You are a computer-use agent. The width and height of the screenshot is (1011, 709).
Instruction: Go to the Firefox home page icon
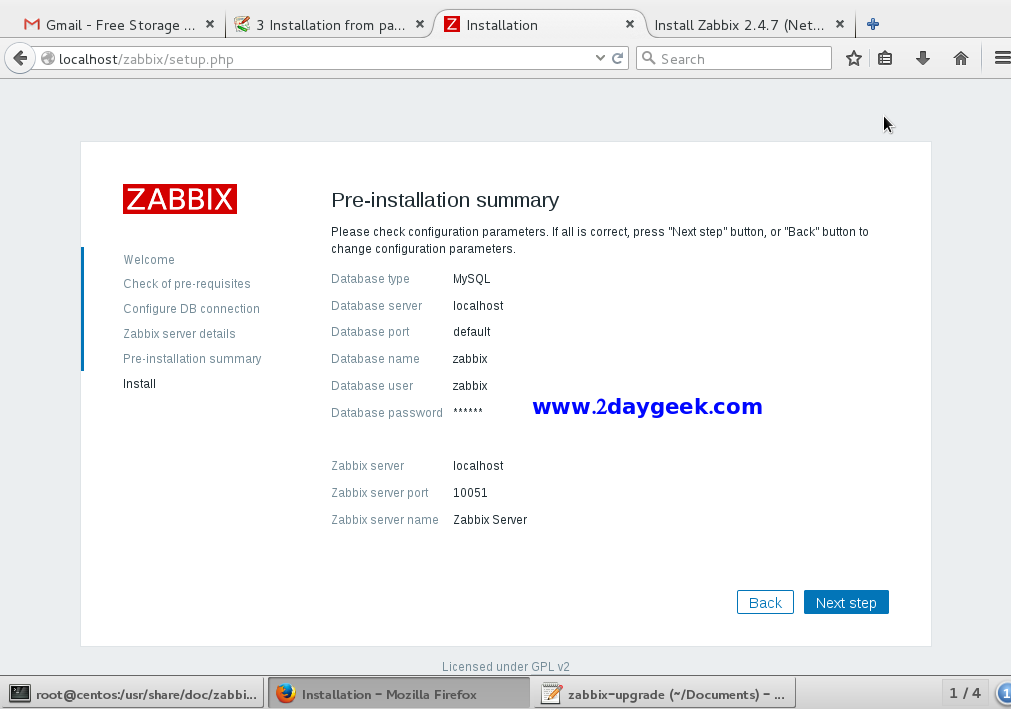click(x=961, y=59)
